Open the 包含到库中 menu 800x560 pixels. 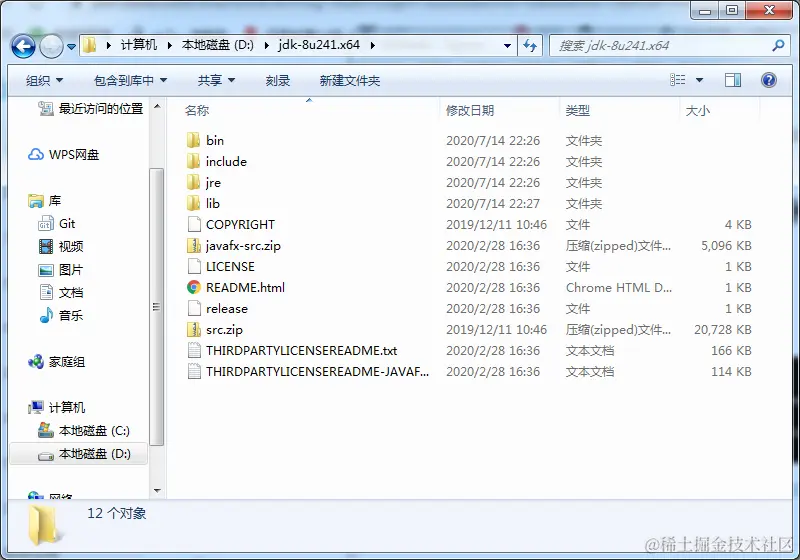[x=131, y=81]
